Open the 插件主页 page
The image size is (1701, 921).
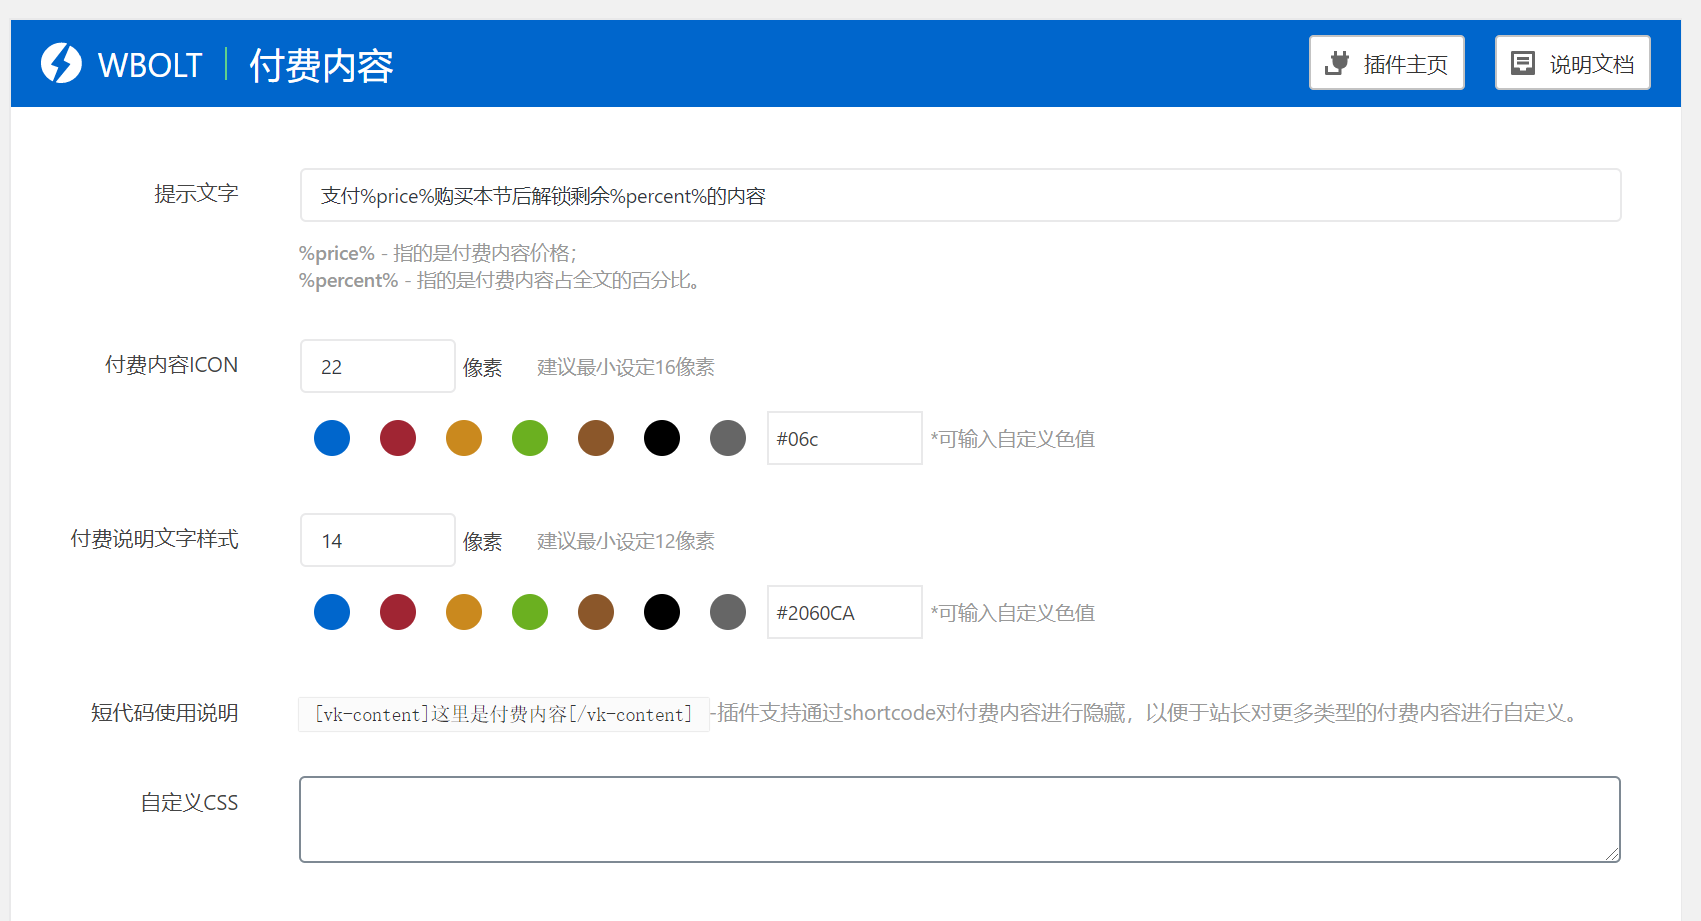pos(1386,62)
